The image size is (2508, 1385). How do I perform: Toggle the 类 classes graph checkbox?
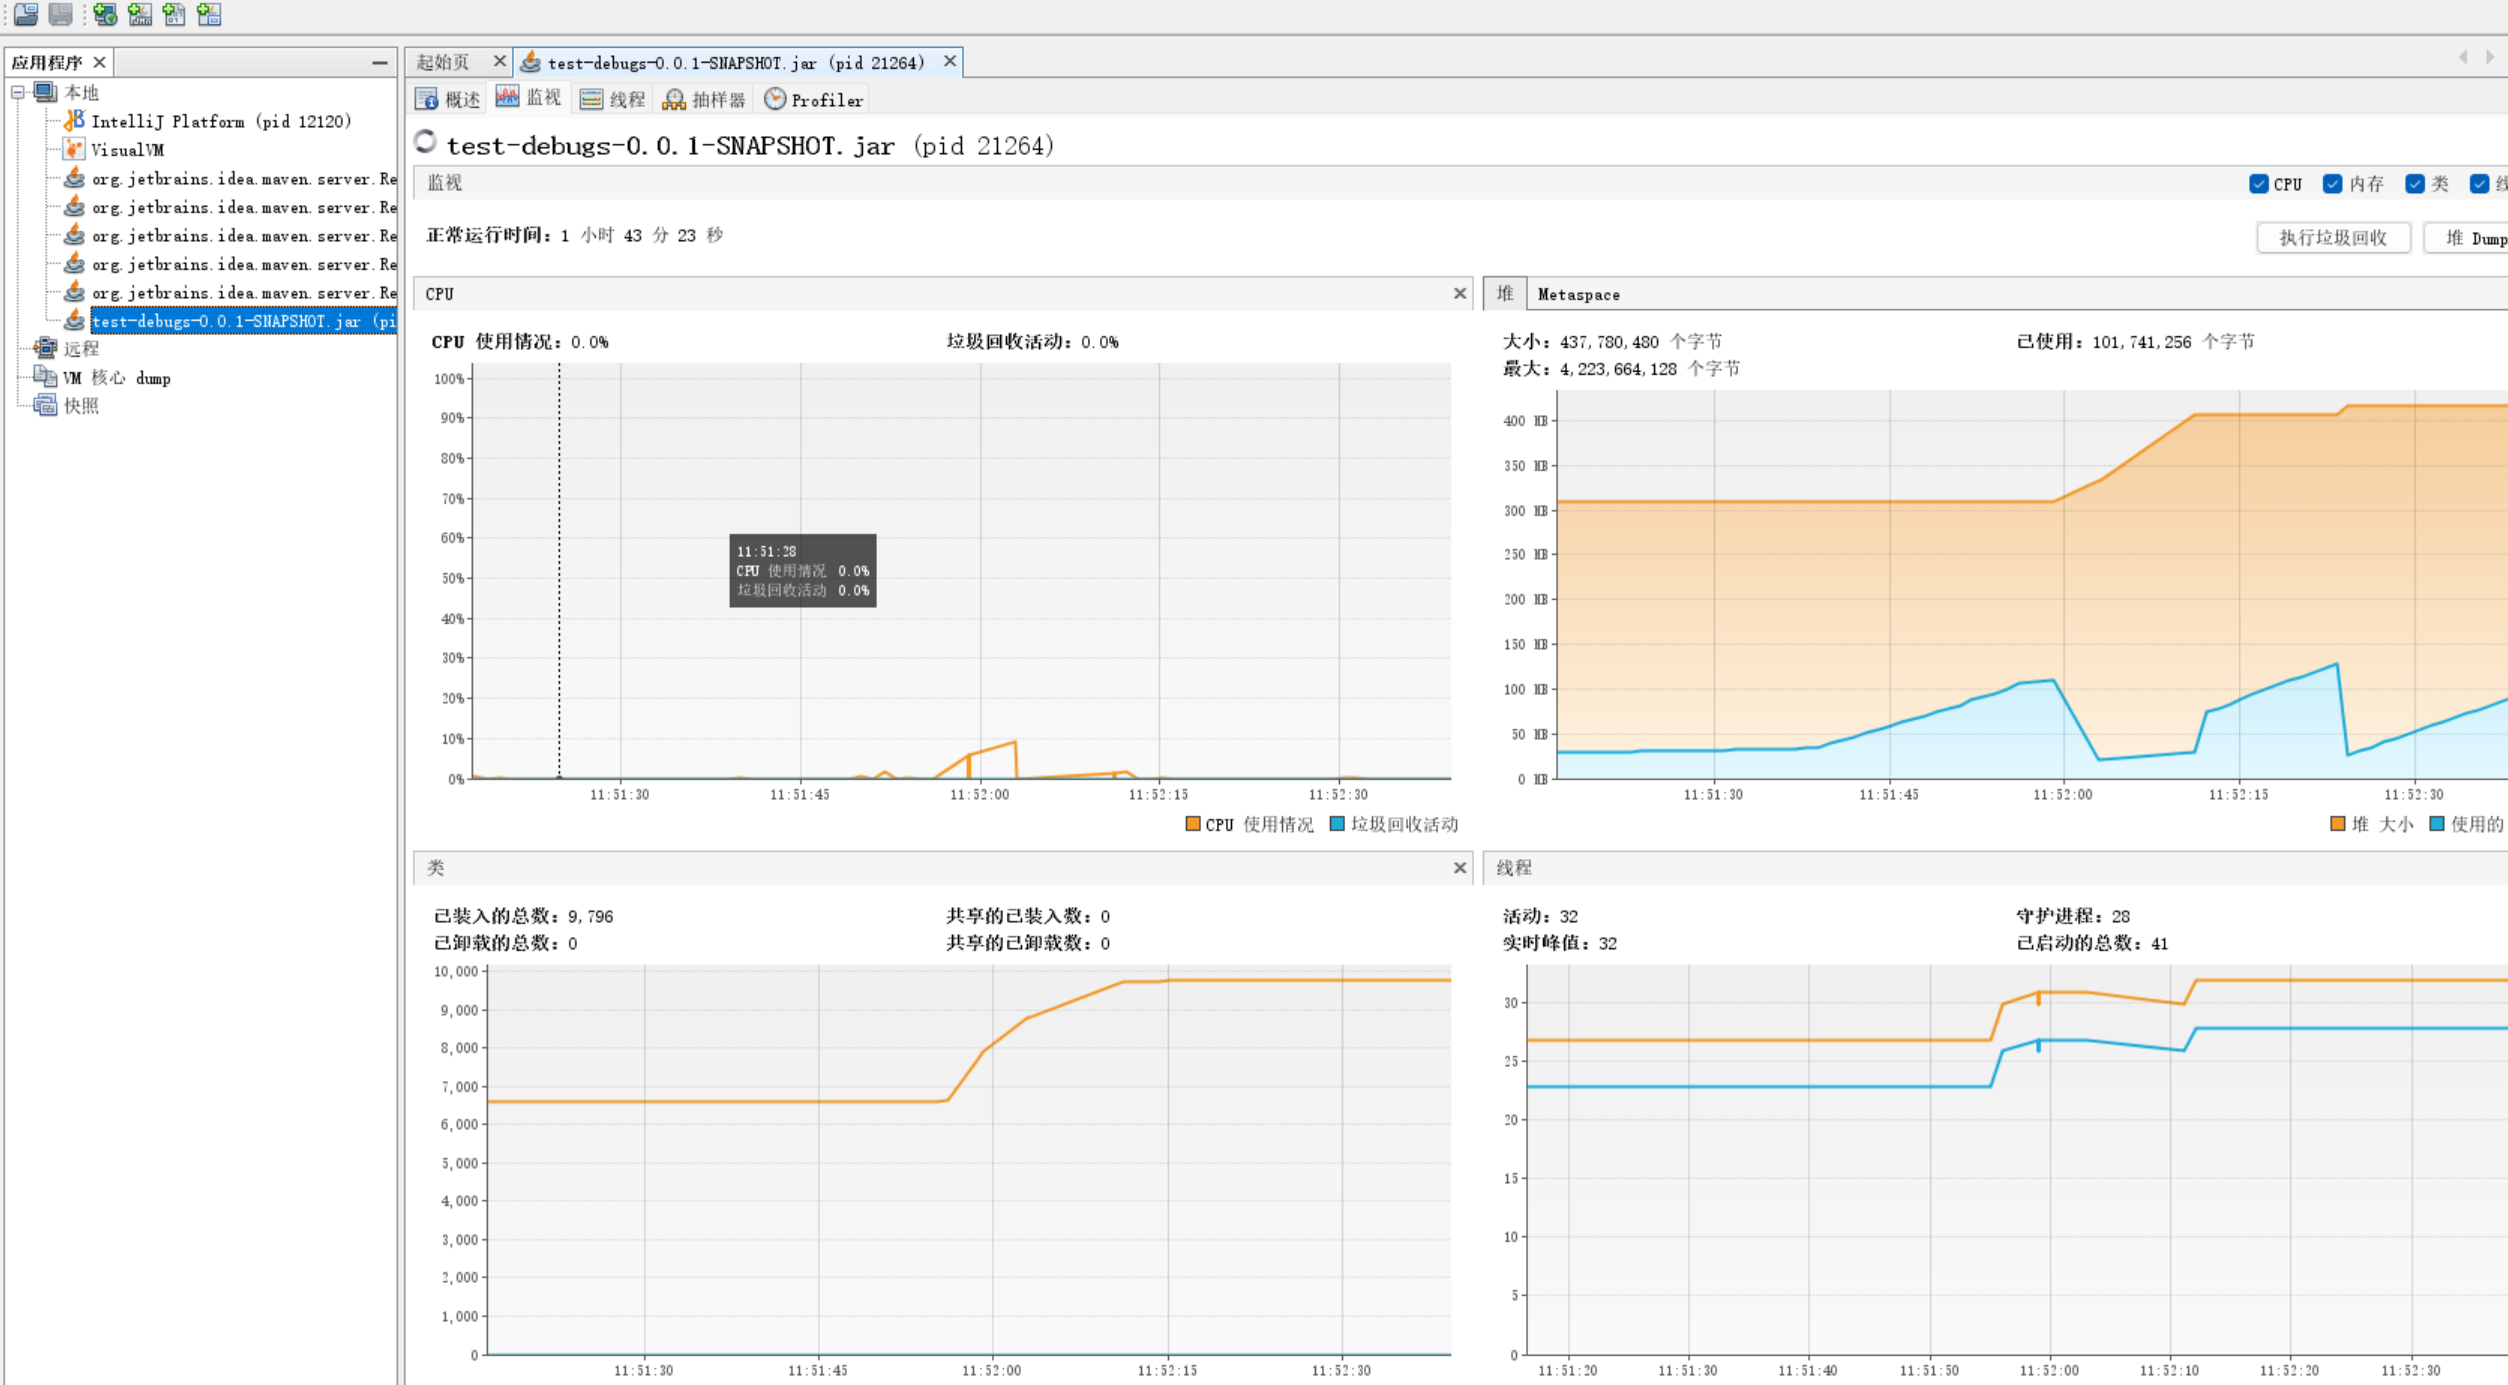2414,184
